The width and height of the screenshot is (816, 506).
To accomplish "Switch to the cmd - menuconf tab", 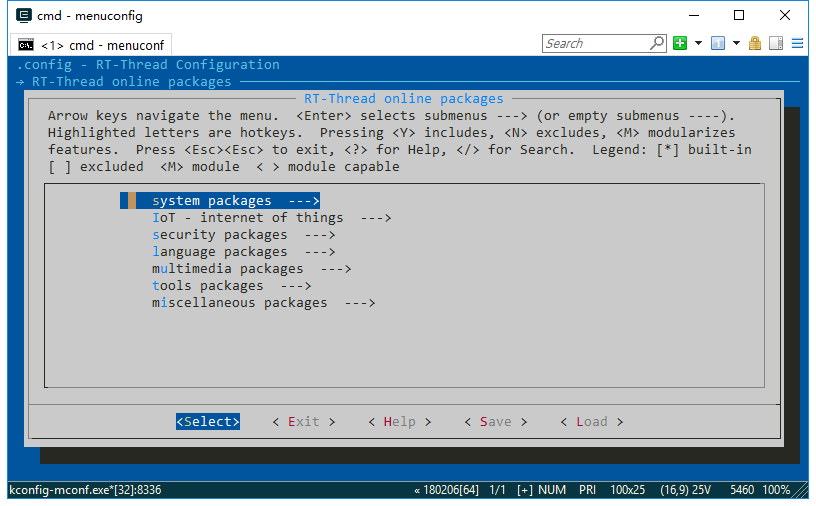I will [x=92, y=45].
